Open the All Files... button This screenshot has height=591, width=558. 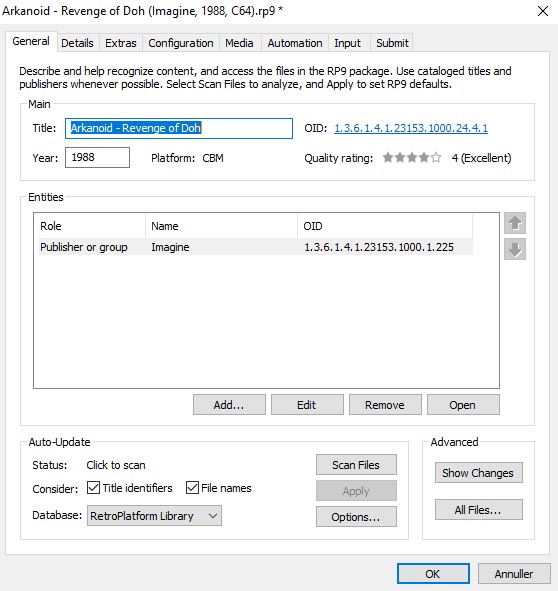(x=479, y=510)
